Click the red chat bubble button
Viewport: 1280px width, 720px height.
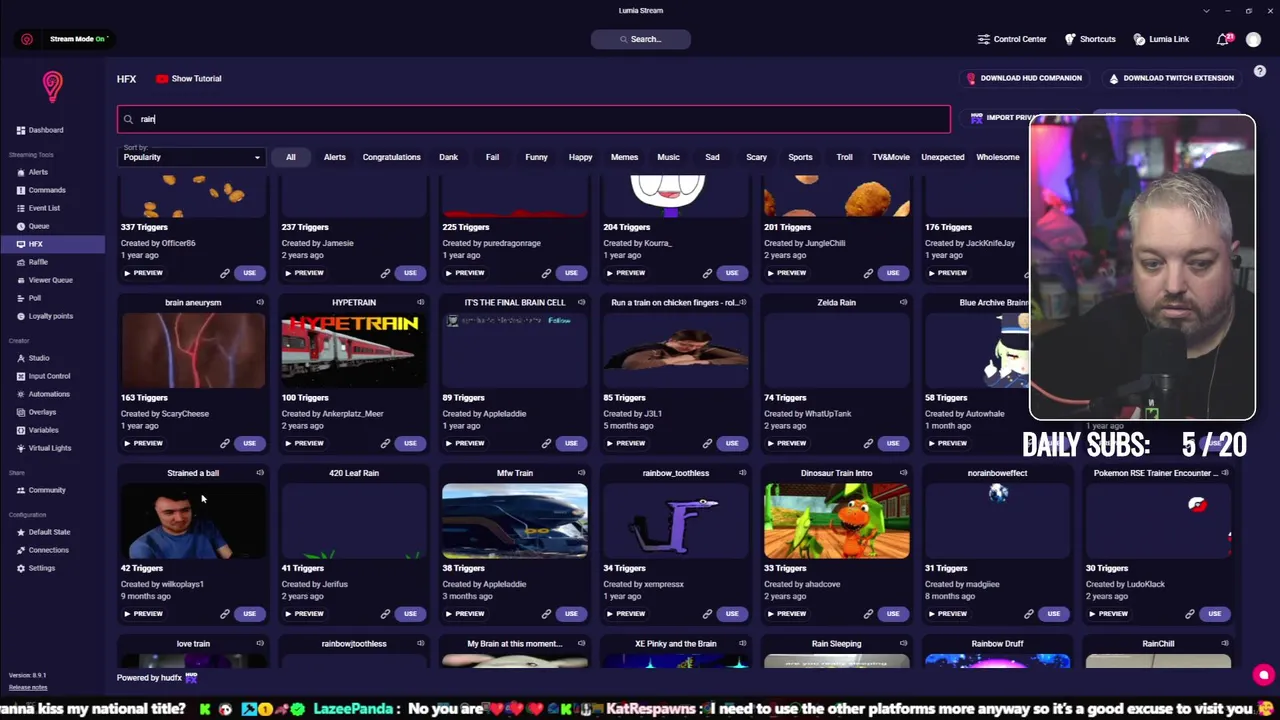pyautogui.click(x=1263, y=675)
